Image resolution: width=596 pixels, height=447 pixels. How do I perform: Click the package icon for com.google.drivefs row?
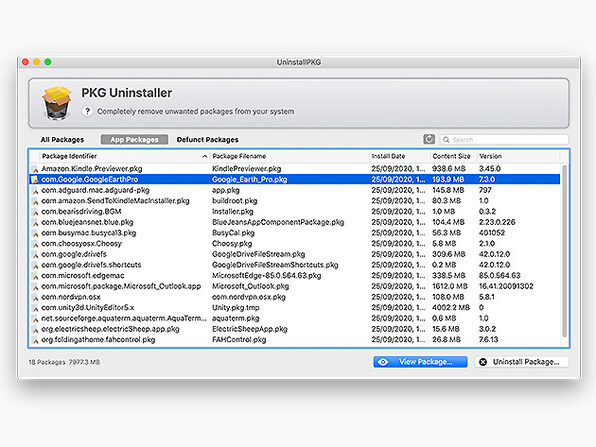click(35, 254)
